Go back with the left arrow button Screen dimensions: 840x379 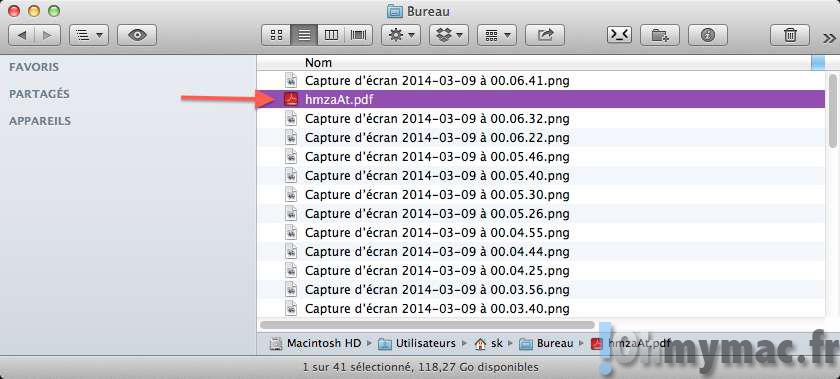click(x=22, y=35)
